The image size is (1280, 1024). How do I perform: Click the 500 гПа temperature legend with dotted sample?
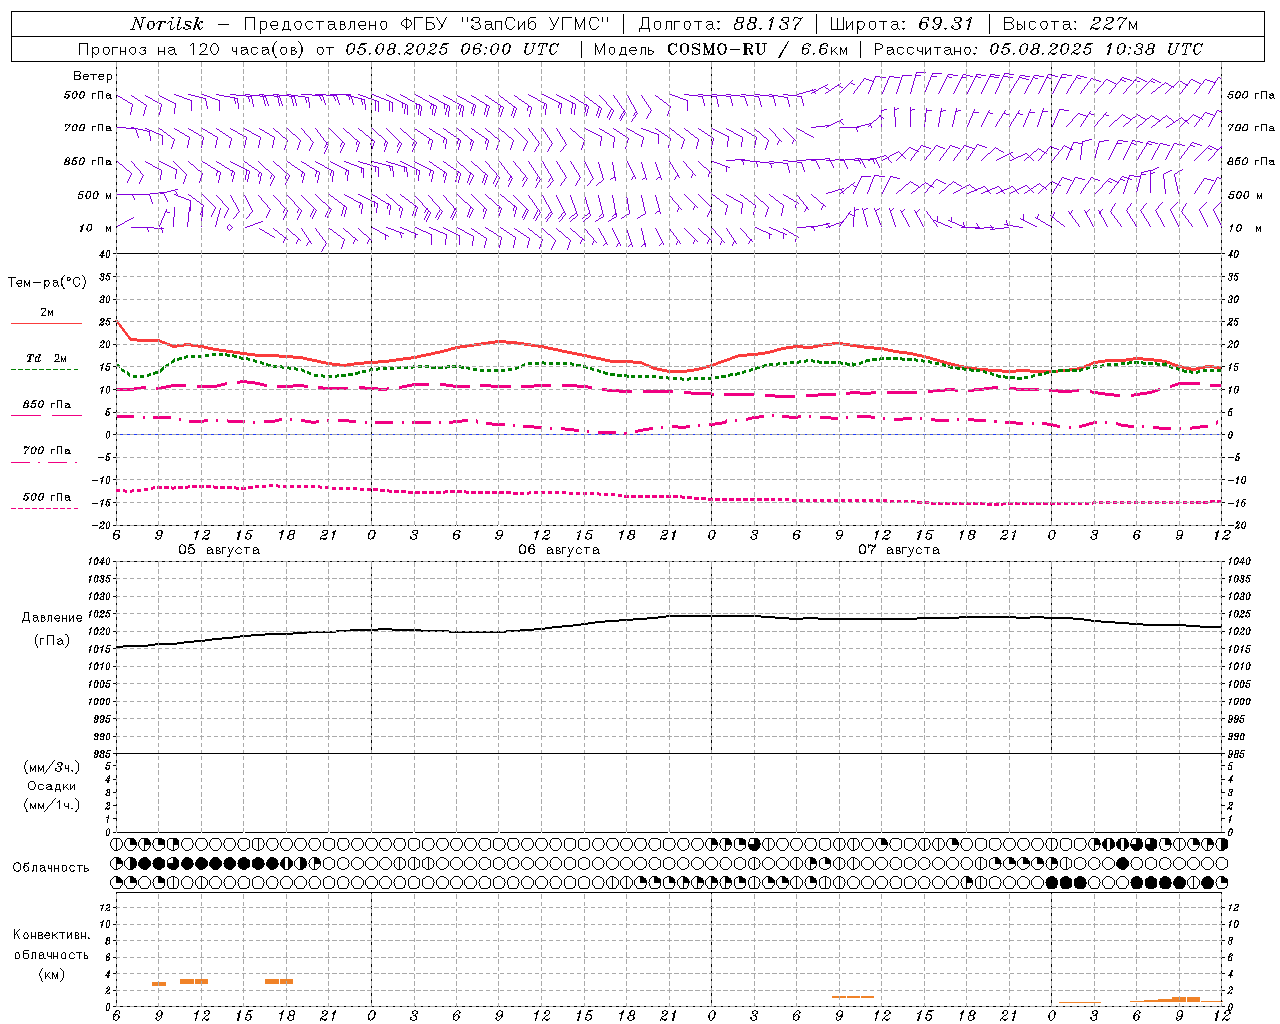(x=46, y=502)
